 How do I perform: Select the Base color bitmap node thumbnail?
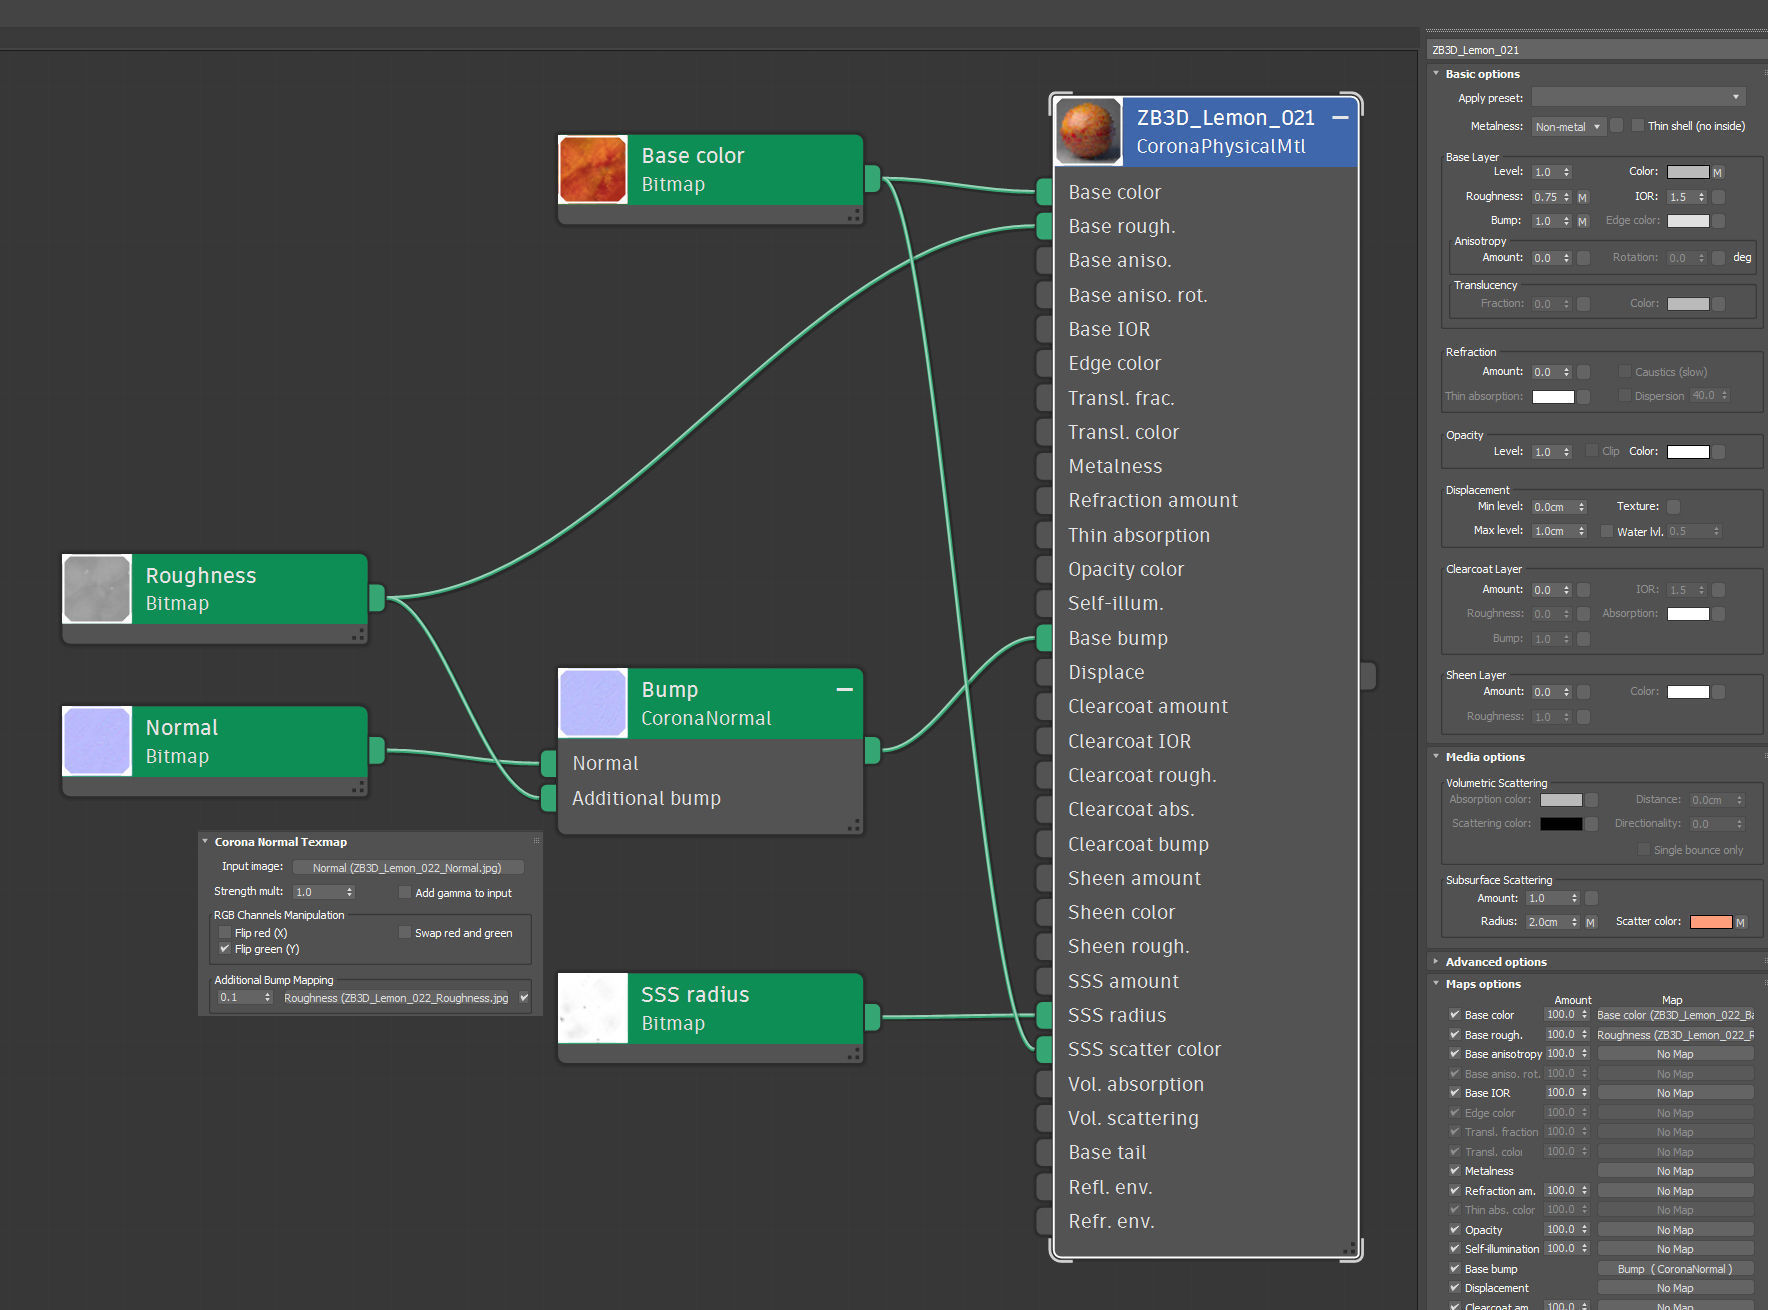tap(593, 170)
